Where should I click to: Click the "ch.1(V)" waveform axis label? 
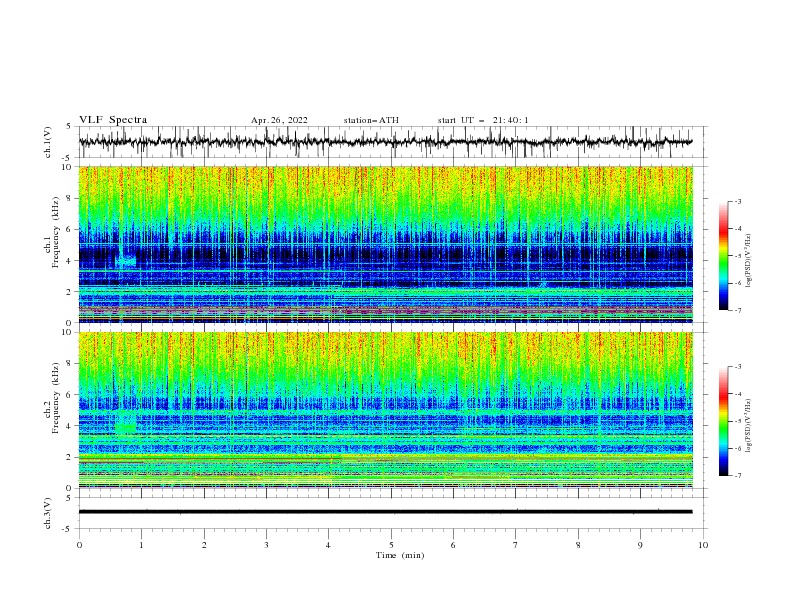pos(48,142)
